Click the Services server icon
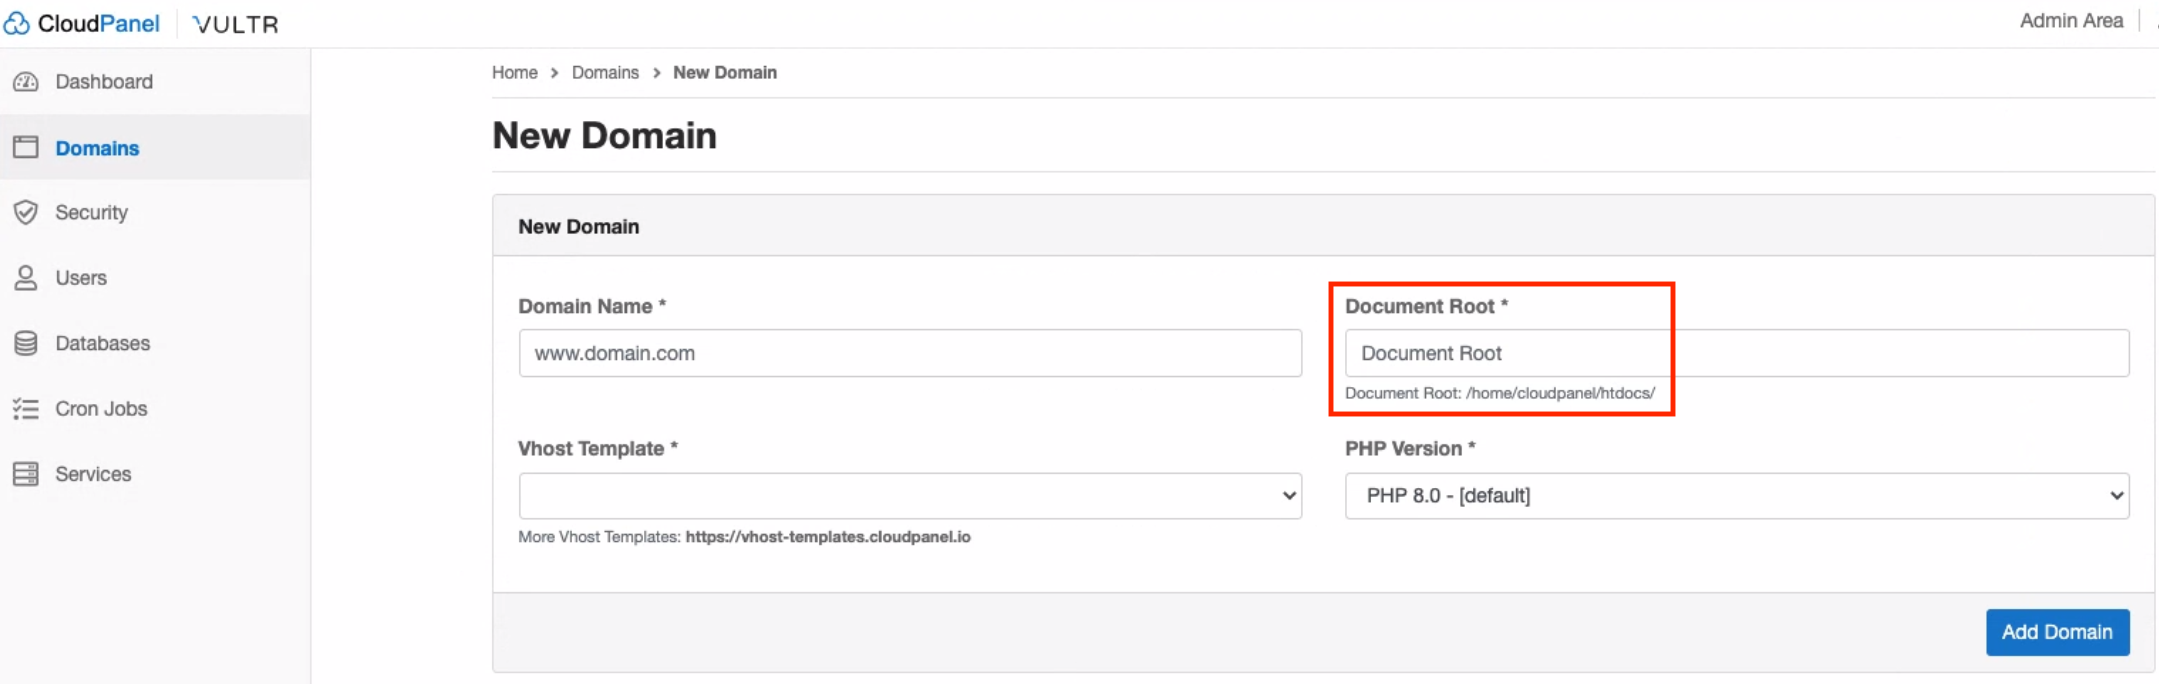This screenshot has height=684, width=2159. (26, 474)
